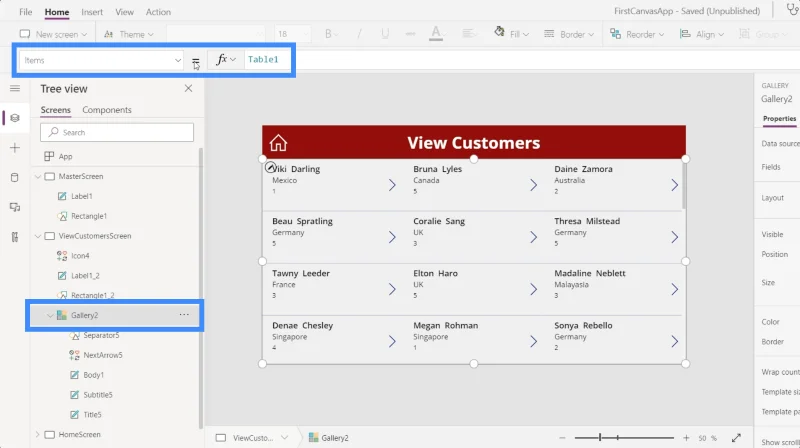Expand the HomeScreen node
Screen dimensions: 800x448
click(38, 435)
